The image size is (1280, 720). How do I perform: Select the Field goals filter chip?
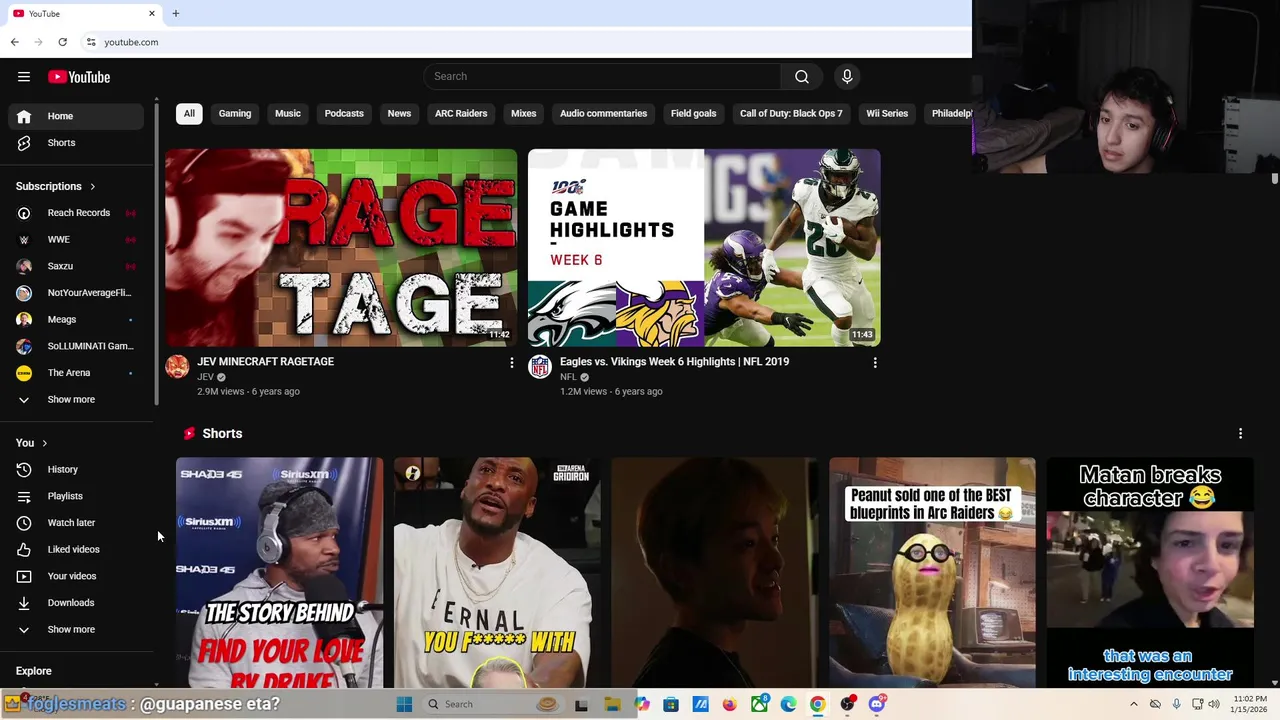[x=693, y=114]
